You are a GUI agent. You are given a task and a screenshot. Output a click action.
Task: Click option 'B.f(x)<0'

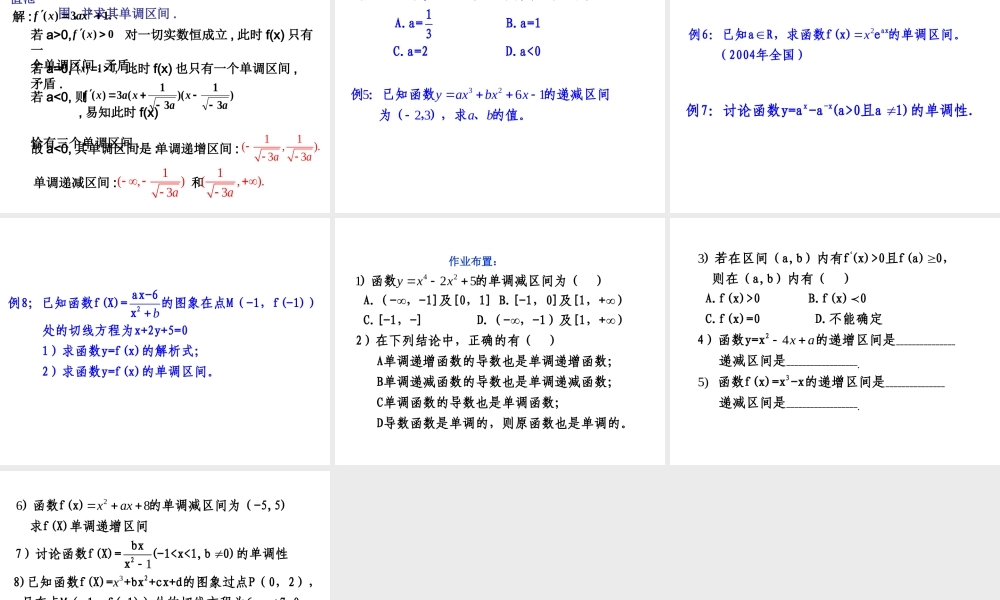click(837, 298)
